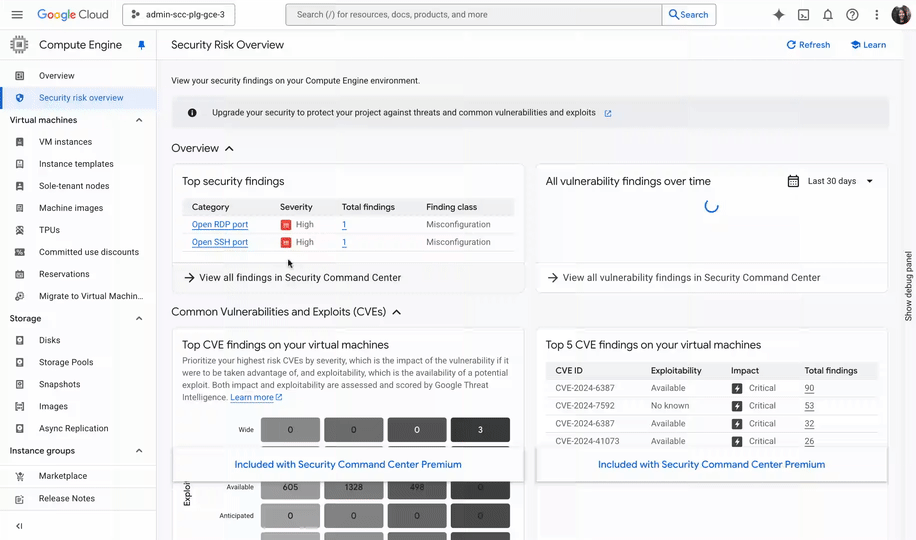This screenshot has width=916, height=540.
Task: Click the Refresh button
Action: pyautogui.click(x=808, y=45)
